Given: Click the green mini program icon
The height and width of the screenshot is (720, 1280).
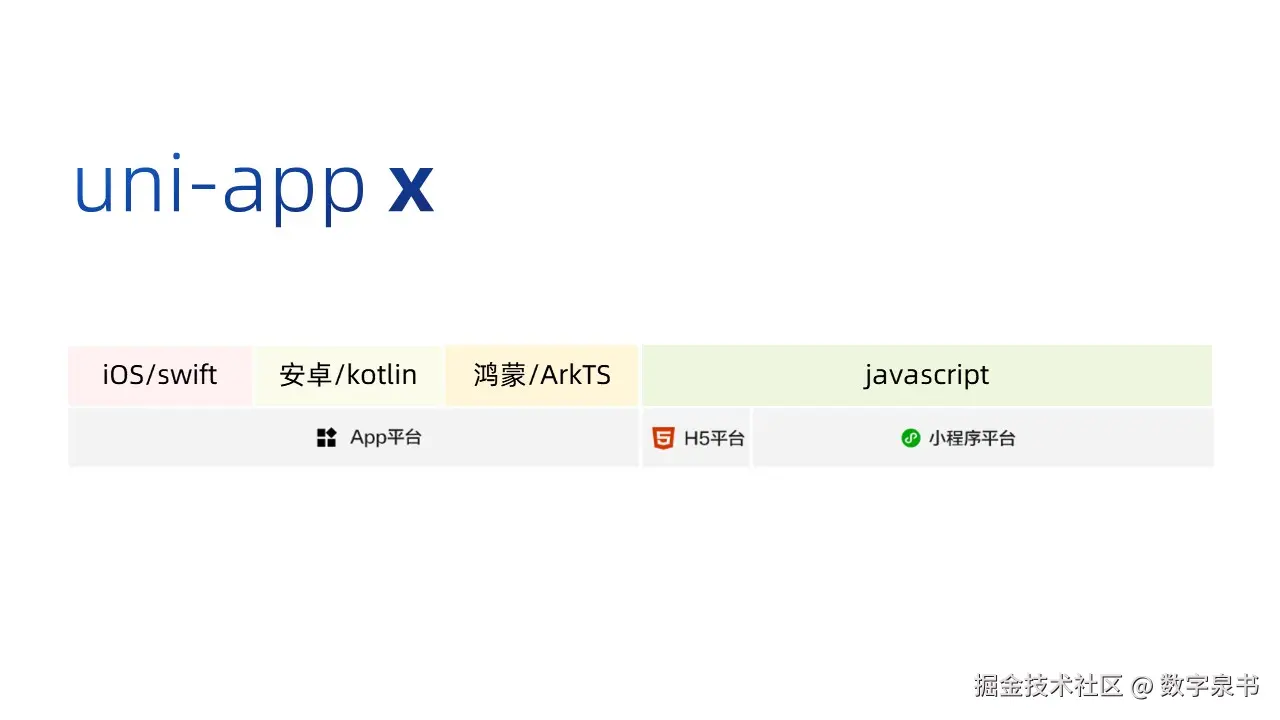Looking at the screenshot, I should pyautogui.click(x=910, y=438).
